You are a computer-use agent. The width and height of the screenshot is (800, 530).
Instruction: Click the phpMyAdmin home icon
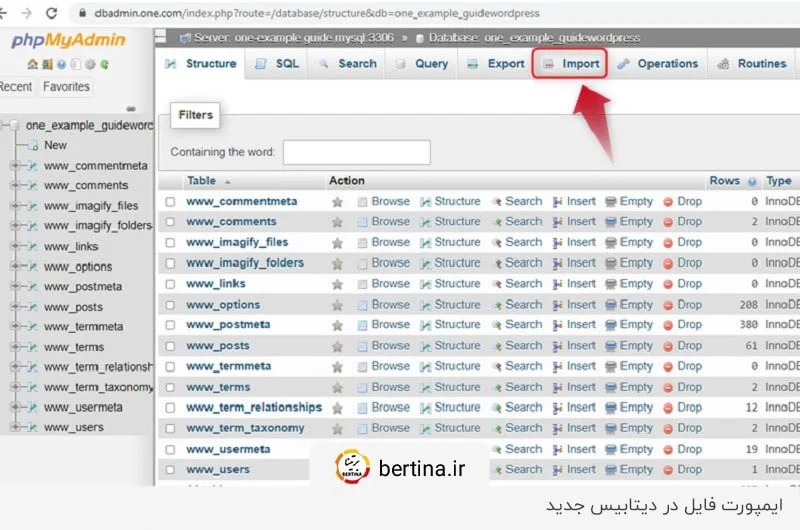[32, 64]
